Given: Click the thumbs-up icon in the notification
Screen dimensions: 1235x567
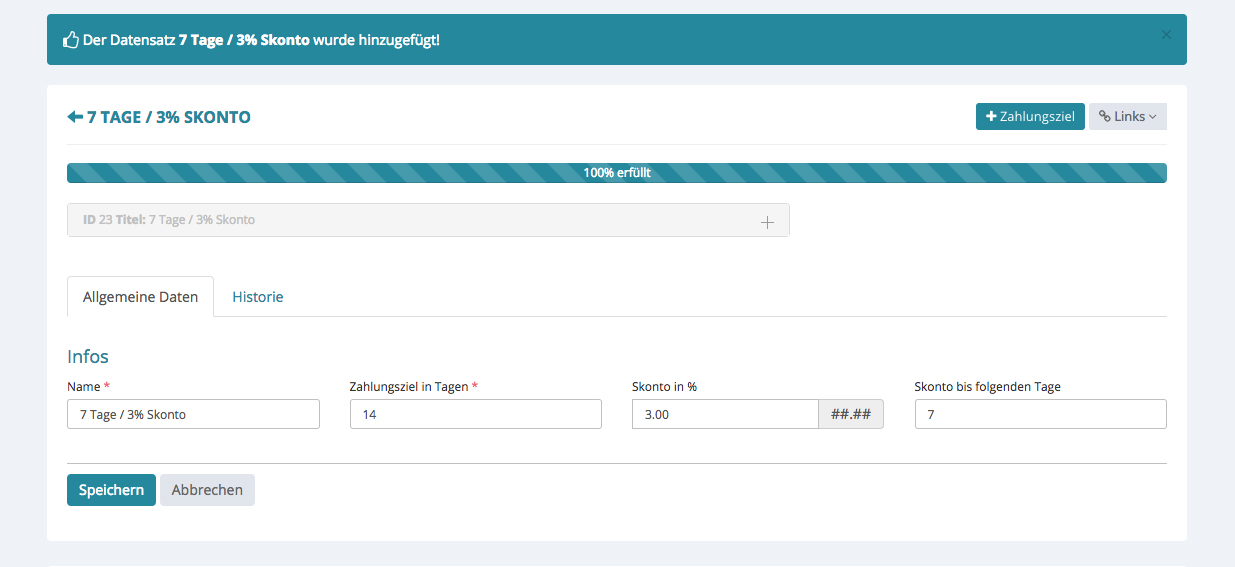Looking at the screenshot, I should [x=71, y=40].
